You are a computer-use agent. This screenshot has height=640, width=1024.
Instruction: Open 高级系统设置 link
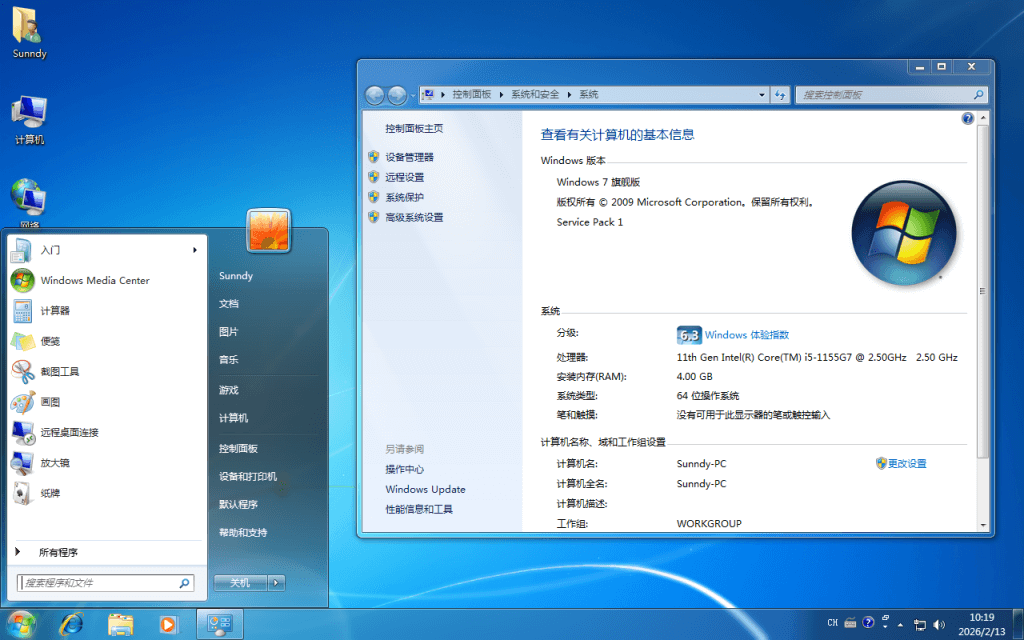[x=414, y=217]
